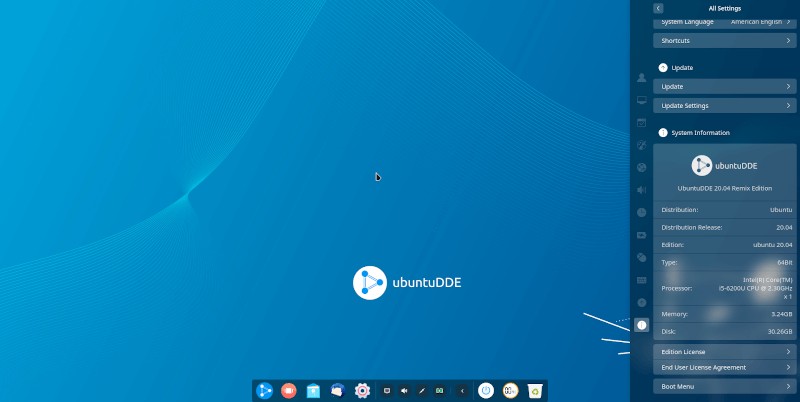Expand the Edition License item
The width and height of the screenshot is (800, 402).
click(x=725, y=352)
